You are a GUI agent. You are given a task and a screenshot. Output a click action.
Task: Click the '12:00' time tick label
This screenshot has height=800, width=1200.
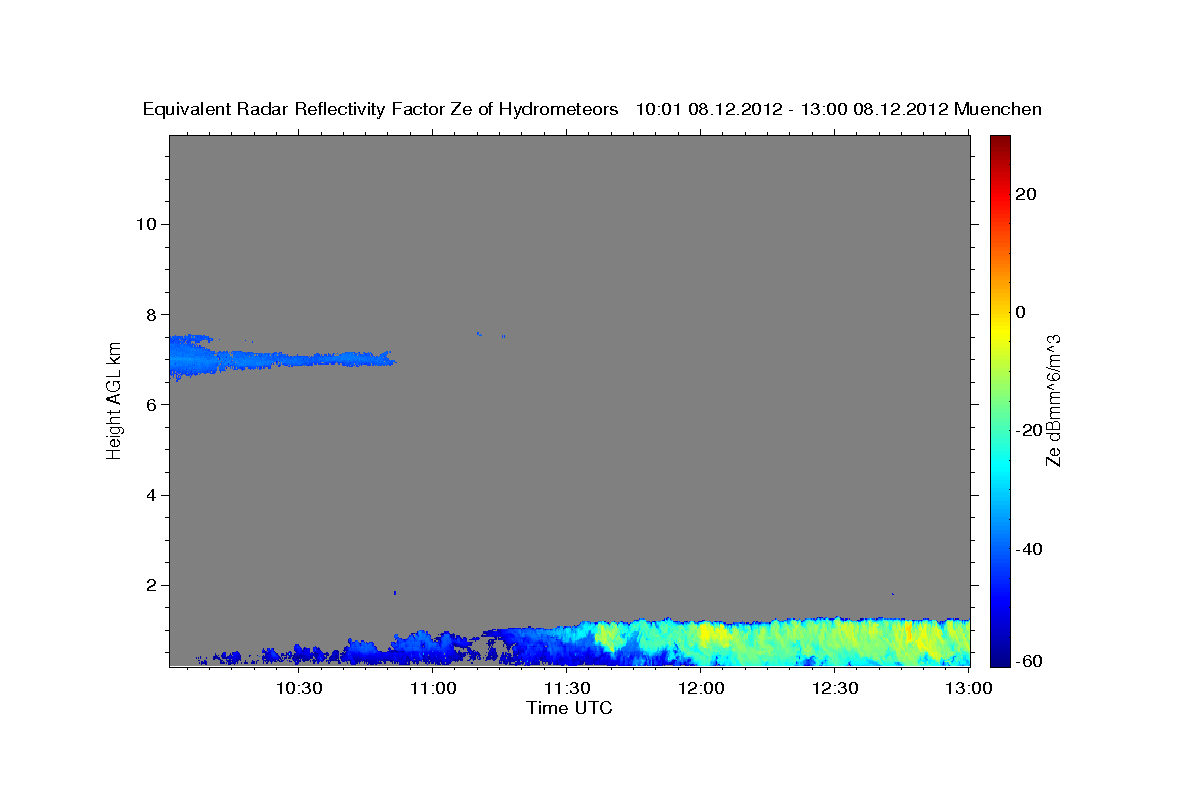tap(701, 688)
